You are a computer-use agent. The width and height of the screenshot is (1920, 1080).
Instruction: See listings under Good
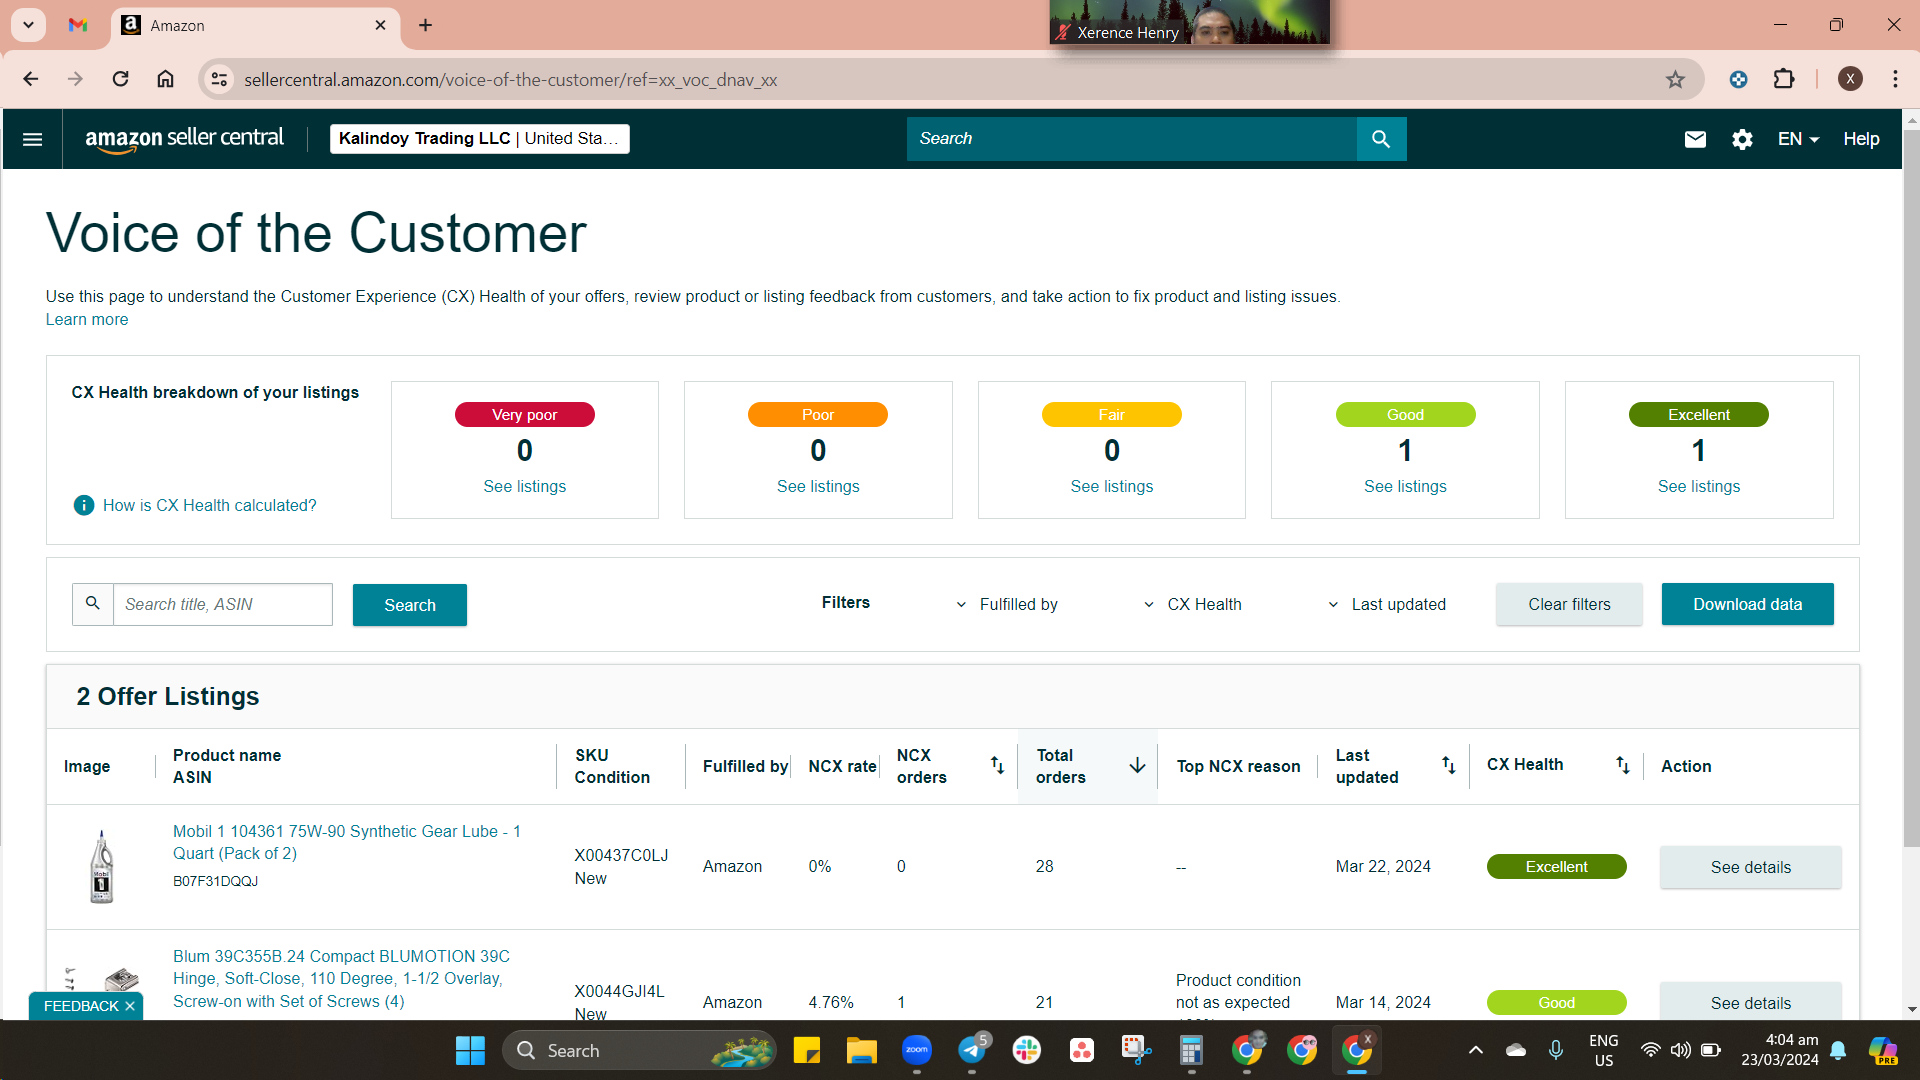1405,486
